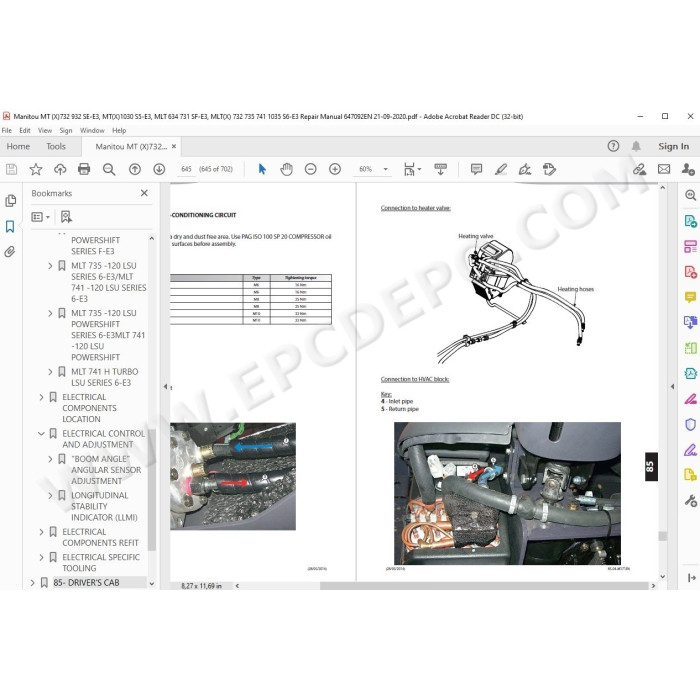This screenshot has width=700, height=700.
Task: Print the document
Action: [84, 169]
